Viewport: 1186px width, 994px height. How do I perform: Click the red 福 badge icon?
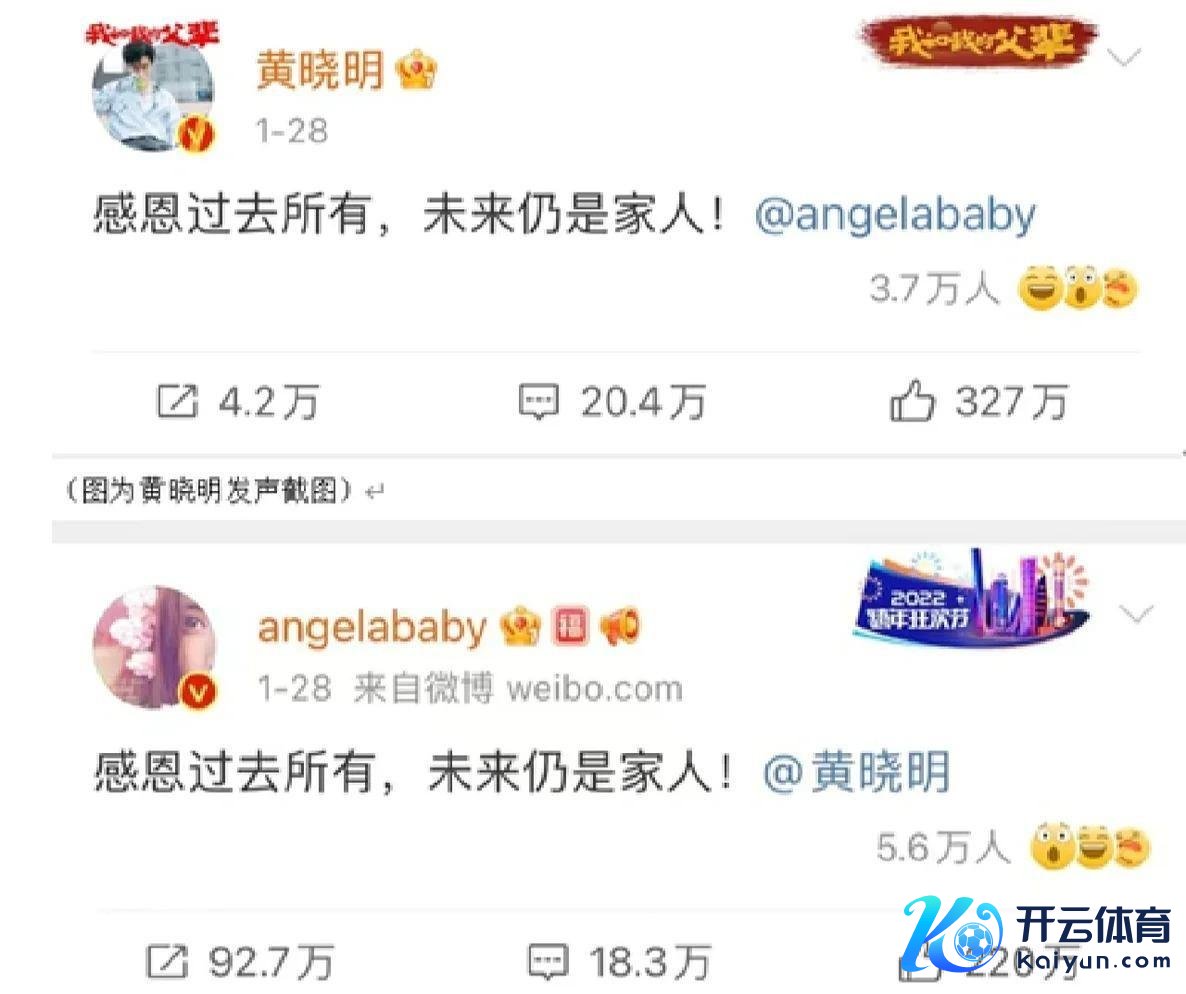[x=570, y=627]
